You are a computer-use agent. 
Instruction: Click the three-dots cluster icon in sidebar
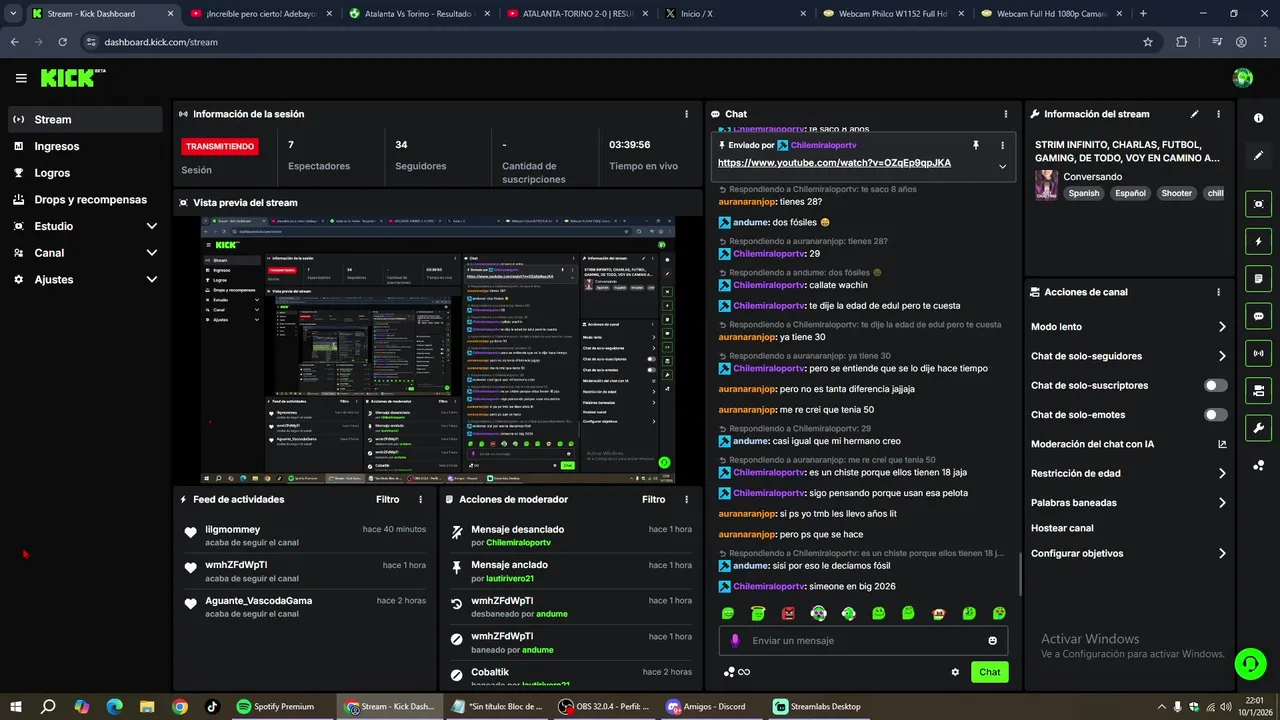[1258, 465]
